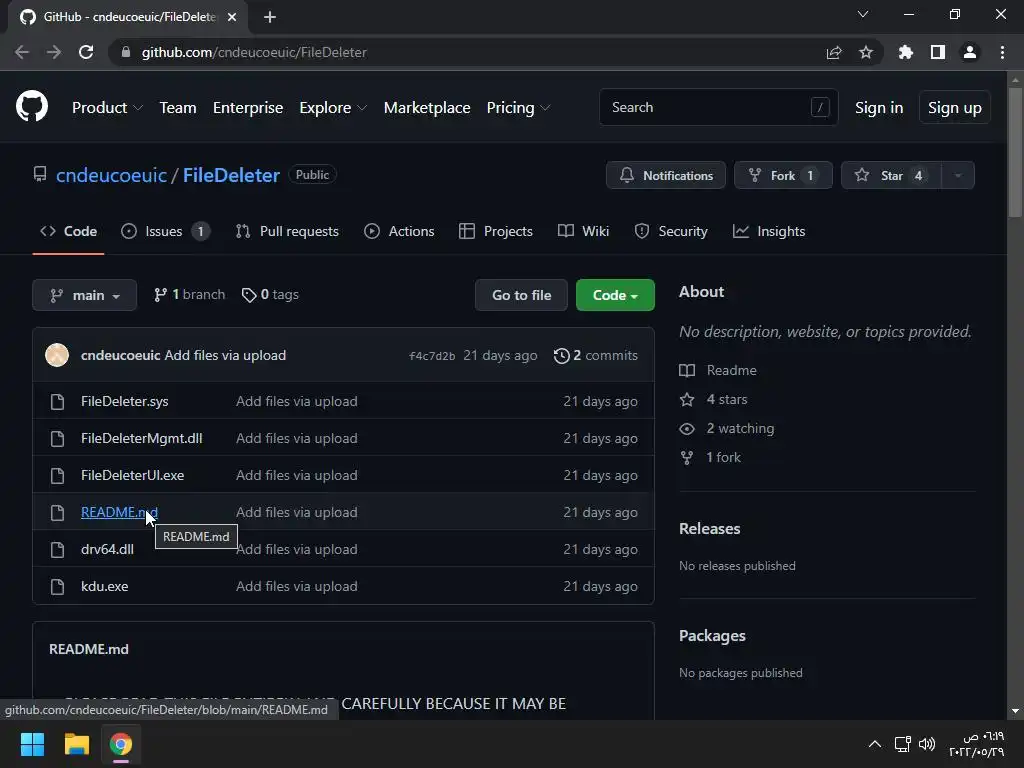Click the repository icon beside cndeucoeuic
Image resolution: width=1024 pixels, height=768 pixels.
coord(40,174)
